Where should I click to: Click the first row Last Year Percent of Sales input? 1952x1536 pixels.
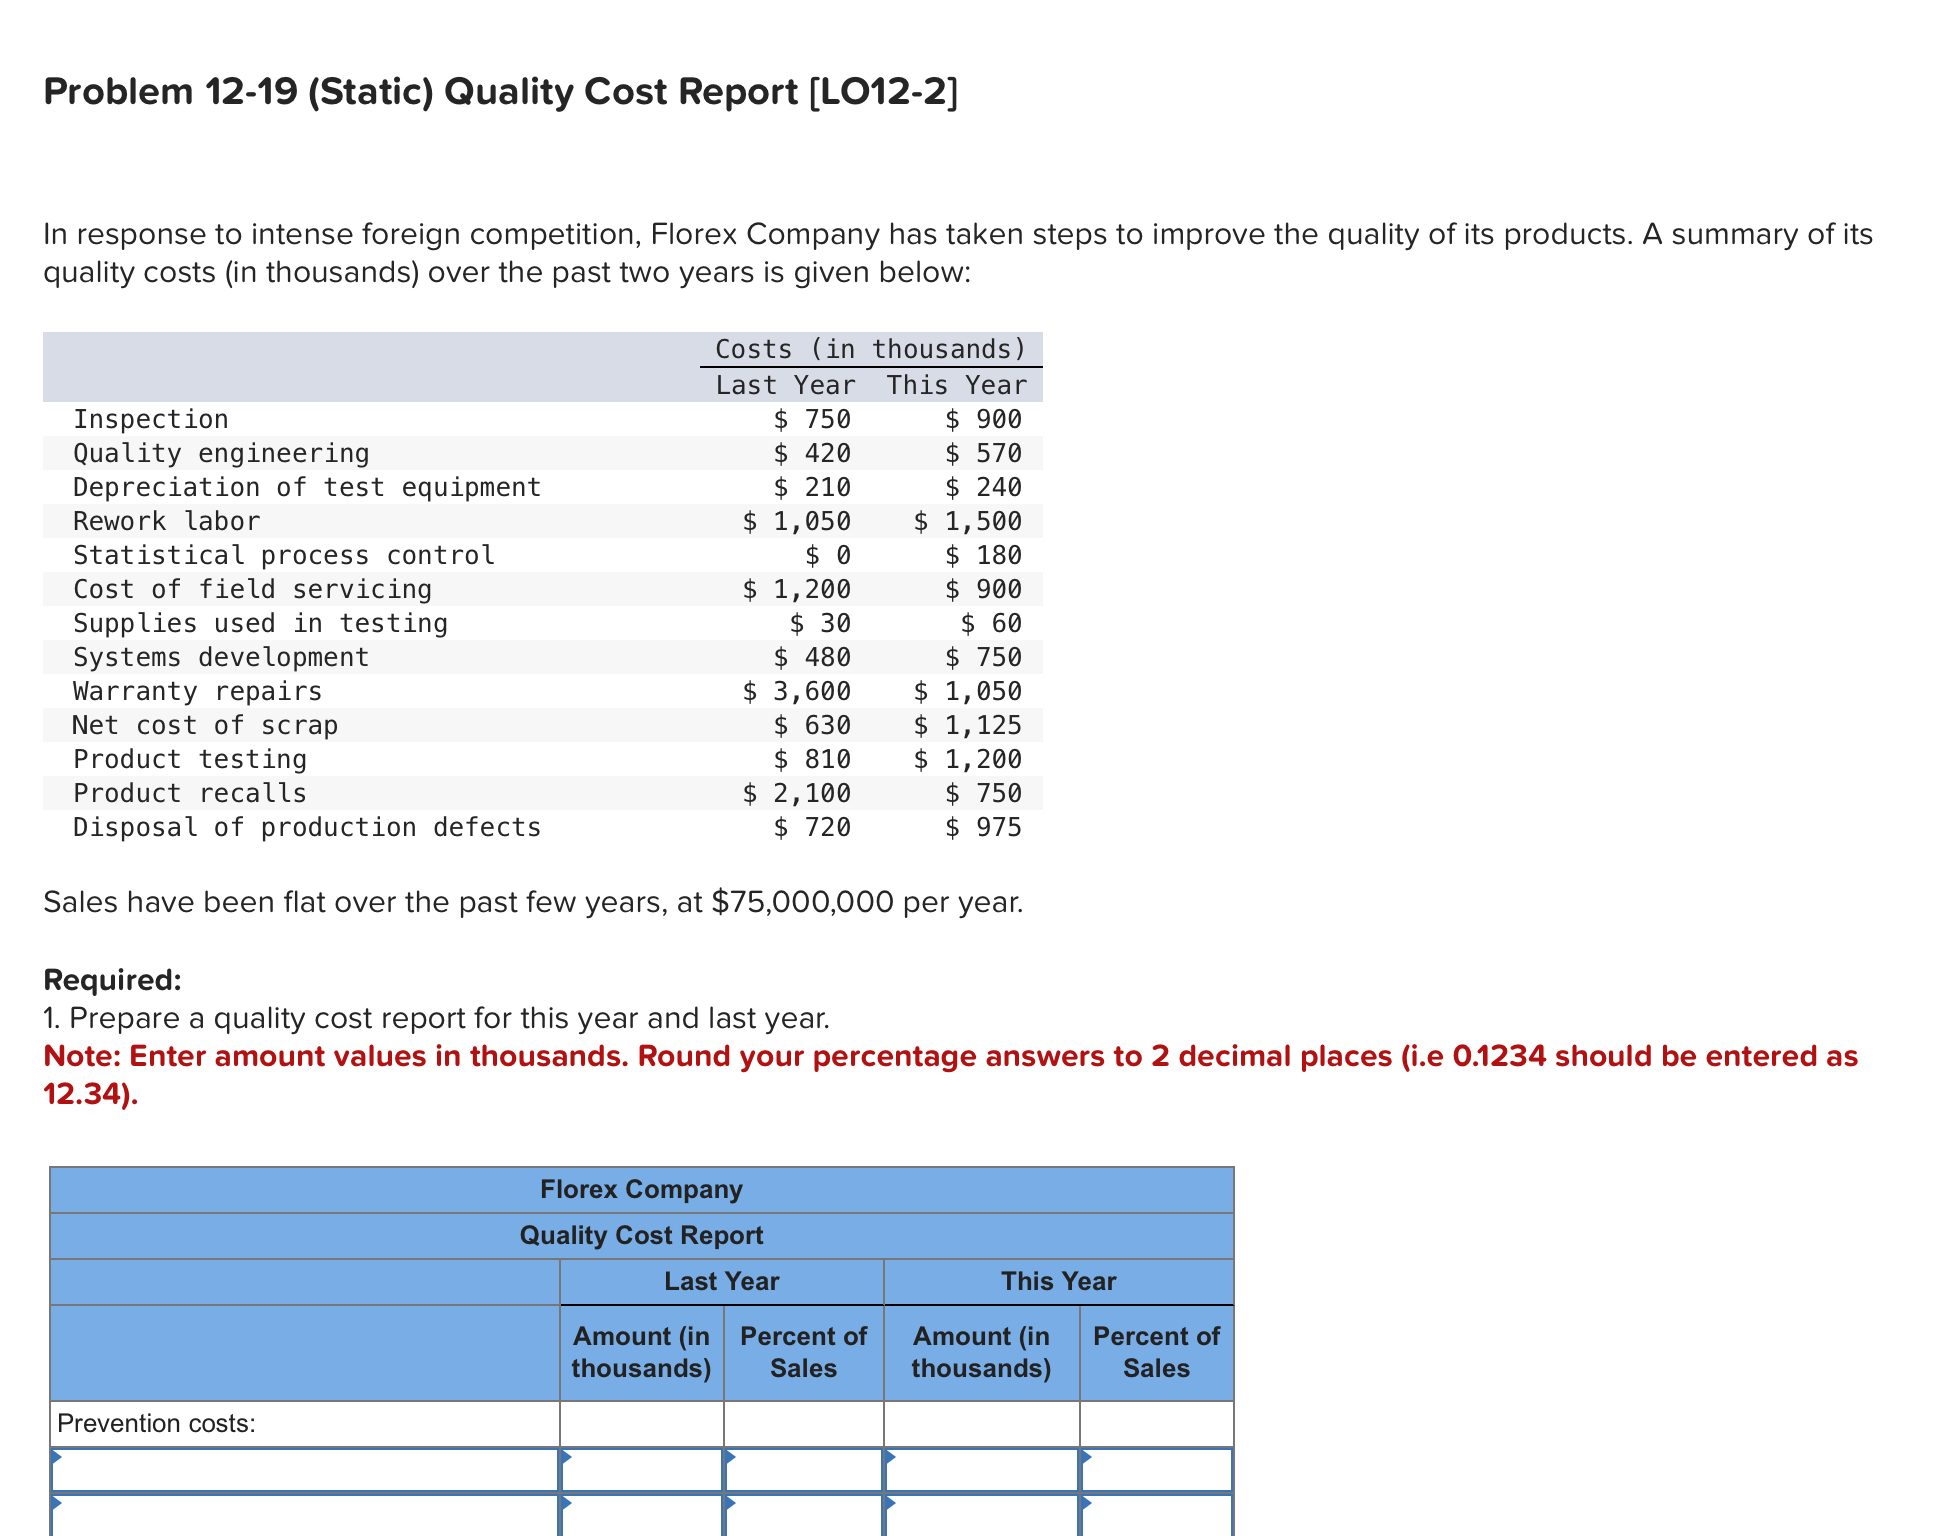(x=805, y=1470)
